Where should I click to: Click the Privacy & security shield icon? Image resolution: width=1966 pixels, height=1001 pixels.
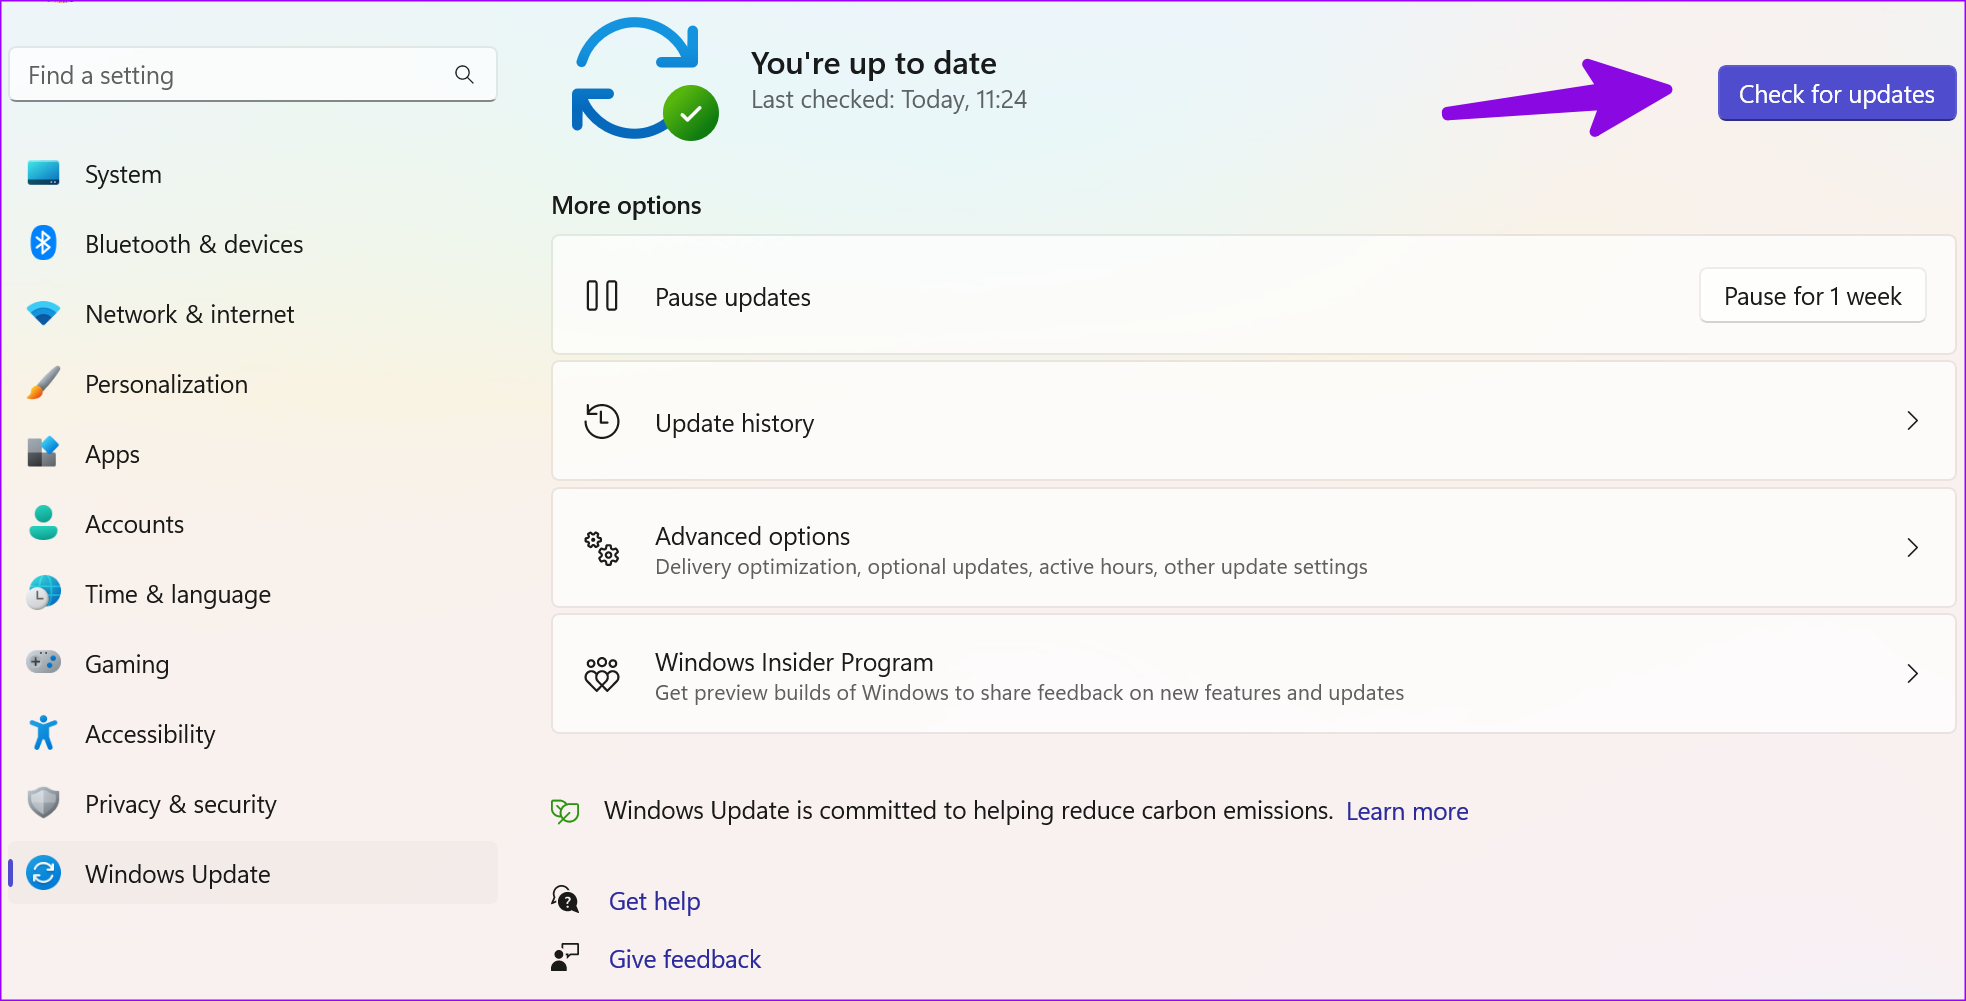point(43,803)
